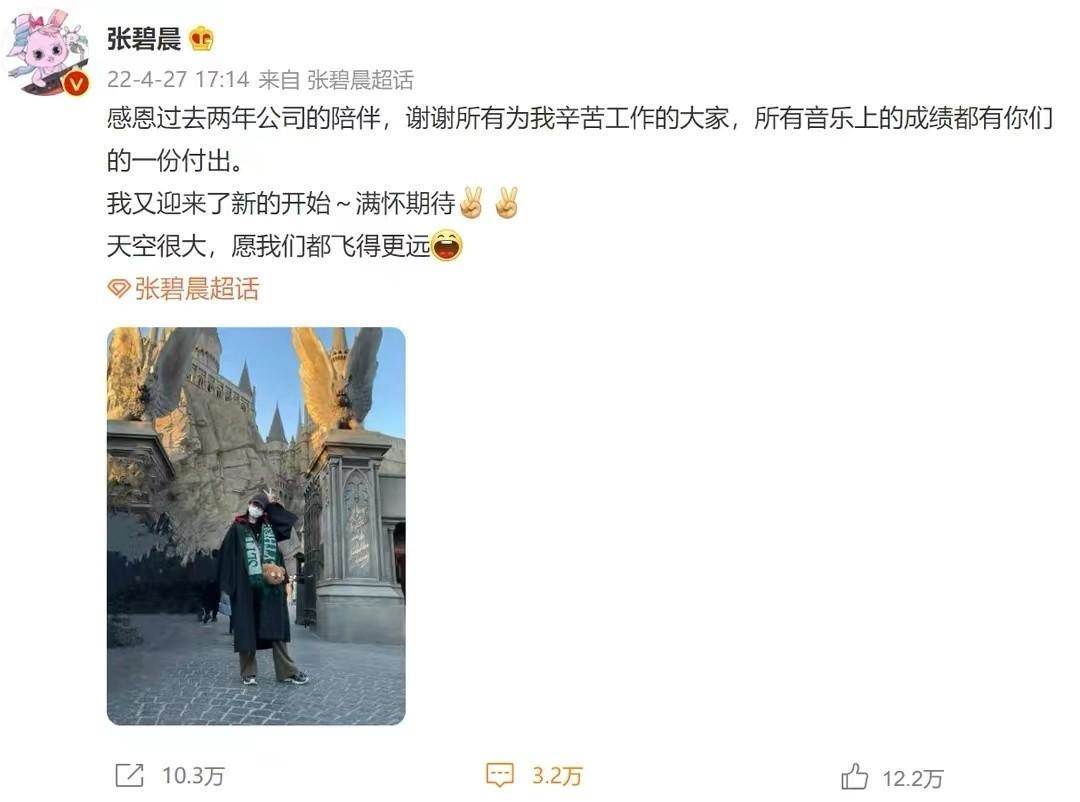Enlarge the Hogwarts castle photo thumbnail
Screen dimensions: 1080x802
coord(256,526)
